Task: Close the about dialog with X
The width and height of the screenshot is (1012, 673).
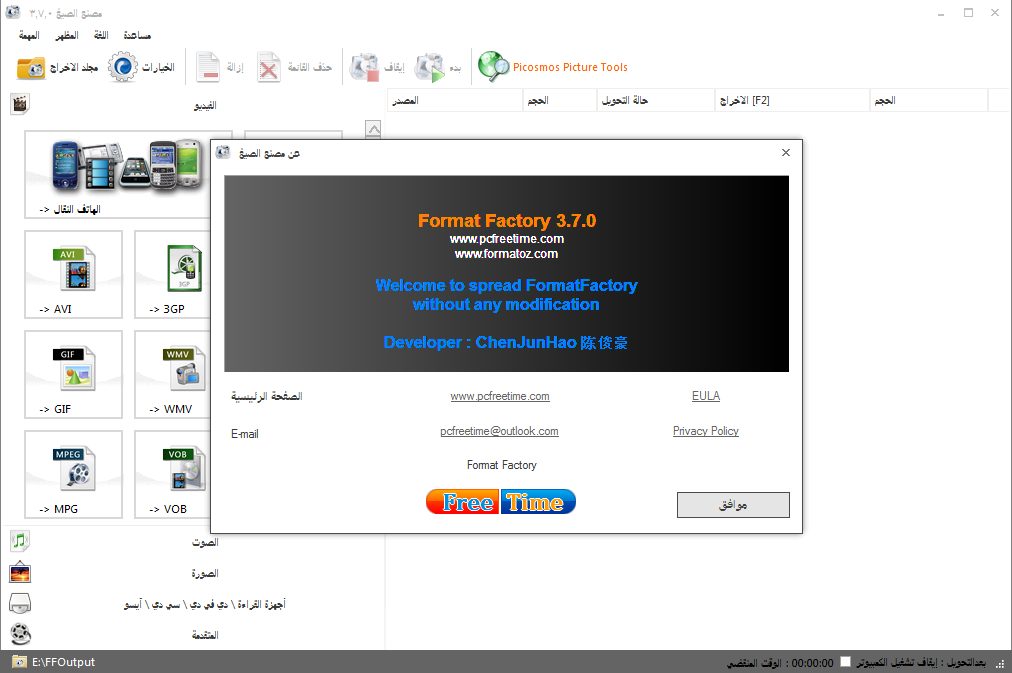Action: coord(785,152)
